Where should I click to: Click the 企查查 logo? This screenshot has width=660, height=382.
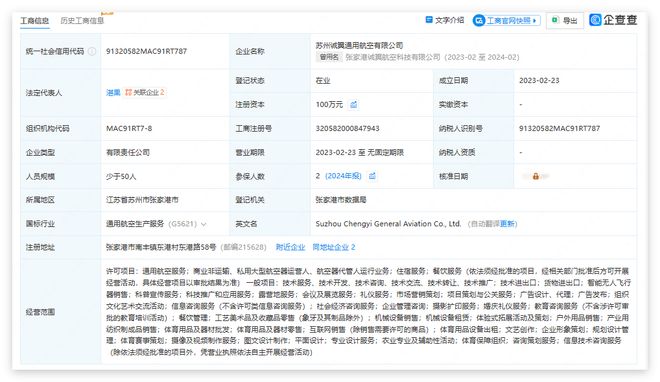tap(613, 20)
